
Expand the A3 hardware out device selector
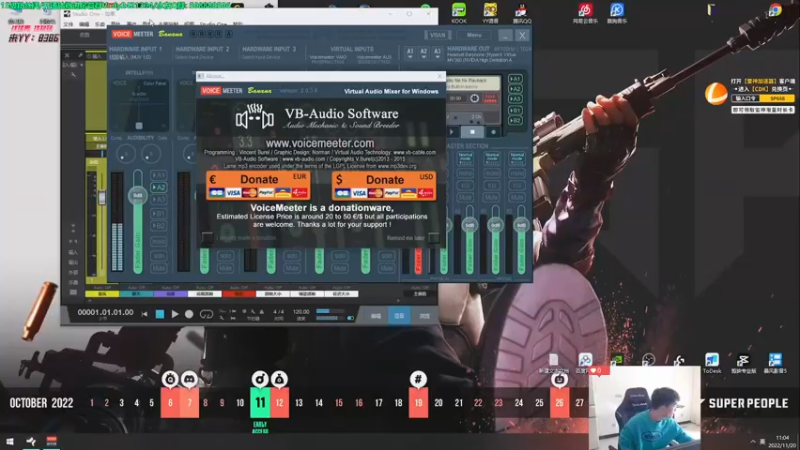tap(437, 54)
